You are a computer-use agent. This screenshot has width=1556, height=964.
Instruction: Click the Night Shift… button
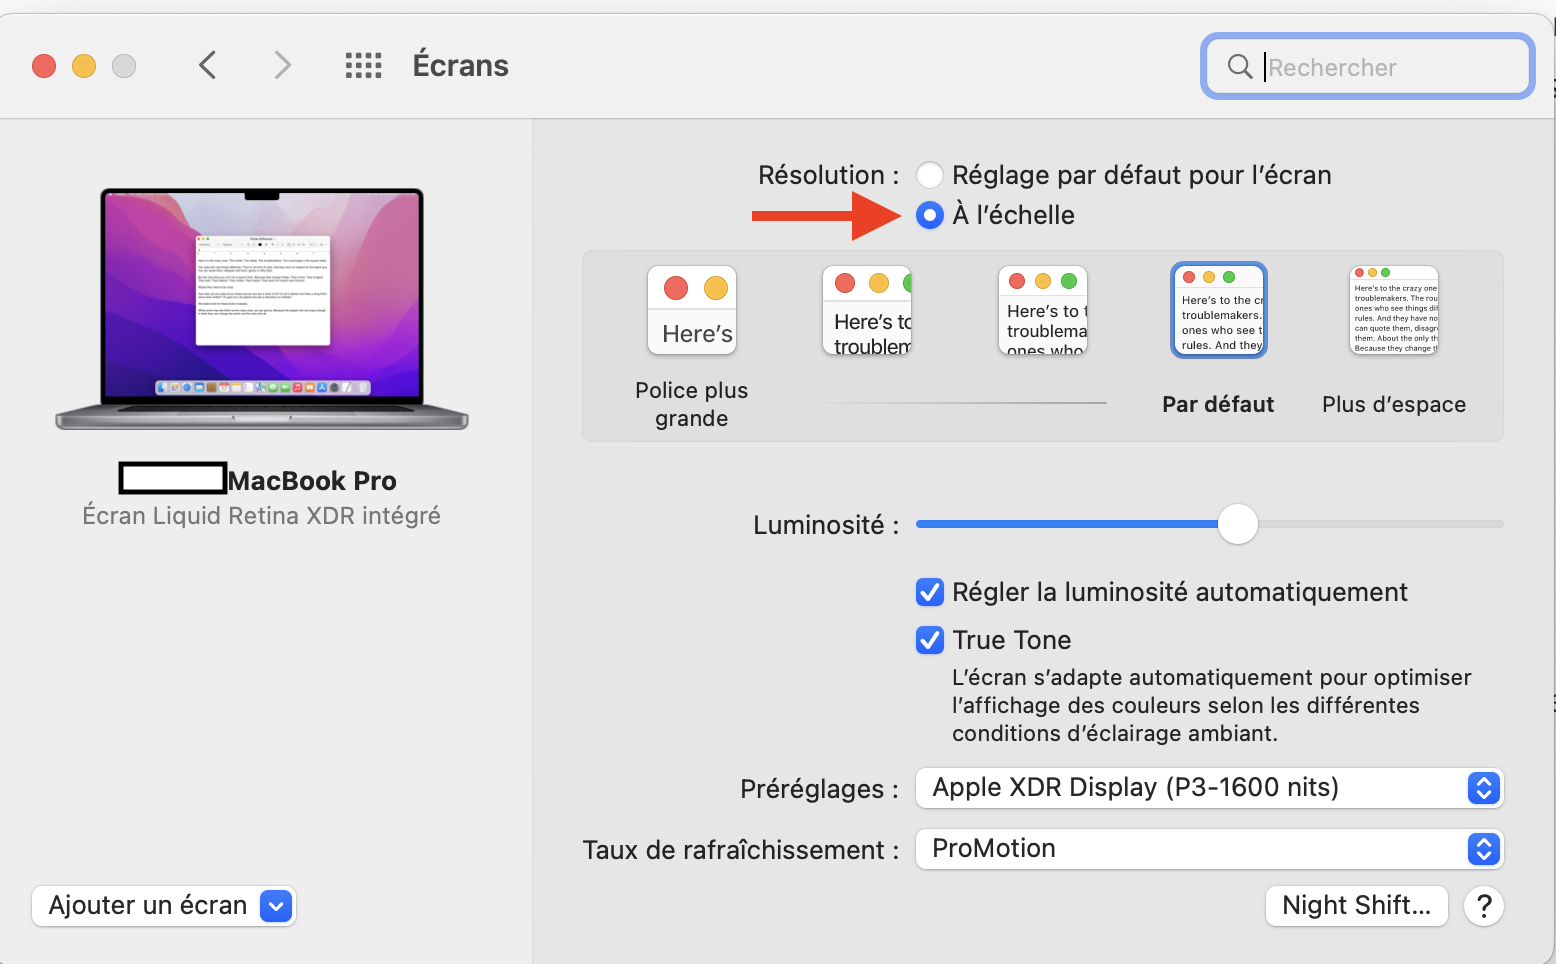point(1356,906)
